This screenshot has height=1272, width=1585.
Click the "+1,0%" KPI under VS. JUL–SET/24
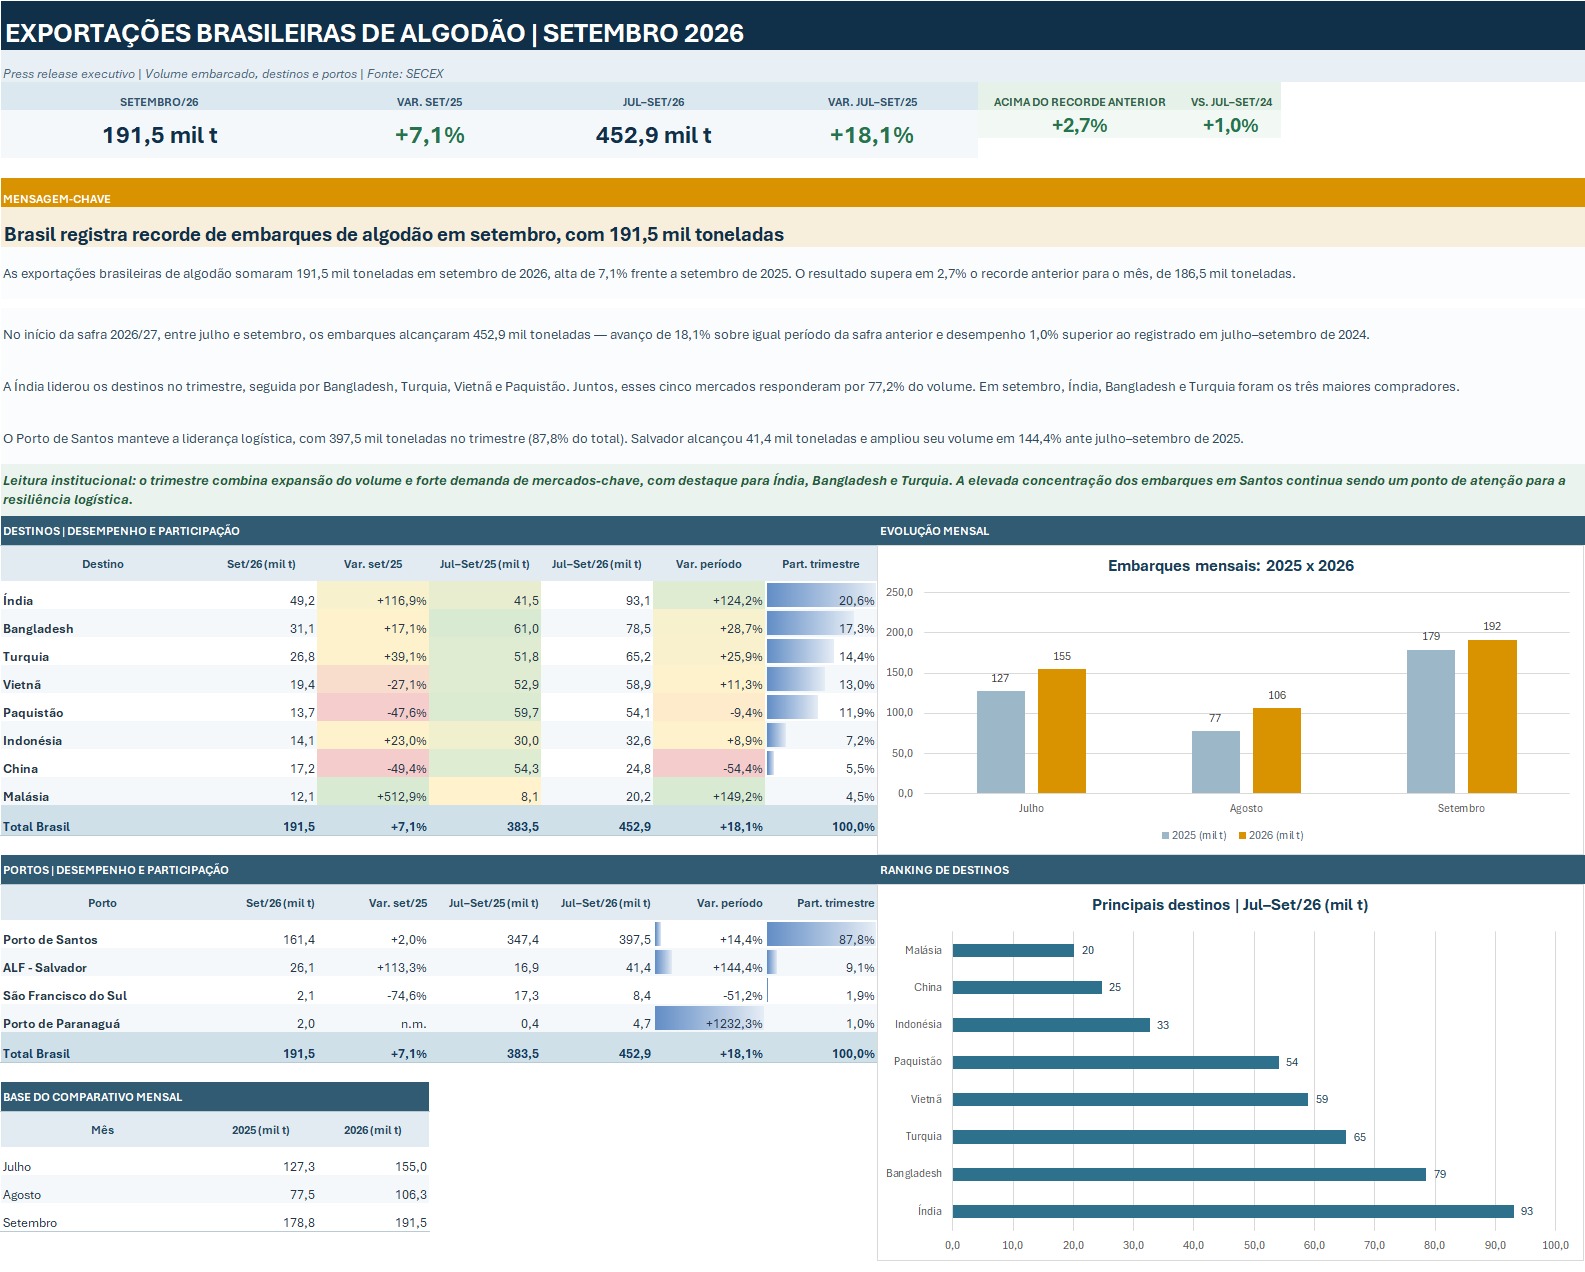[1230, 125]
